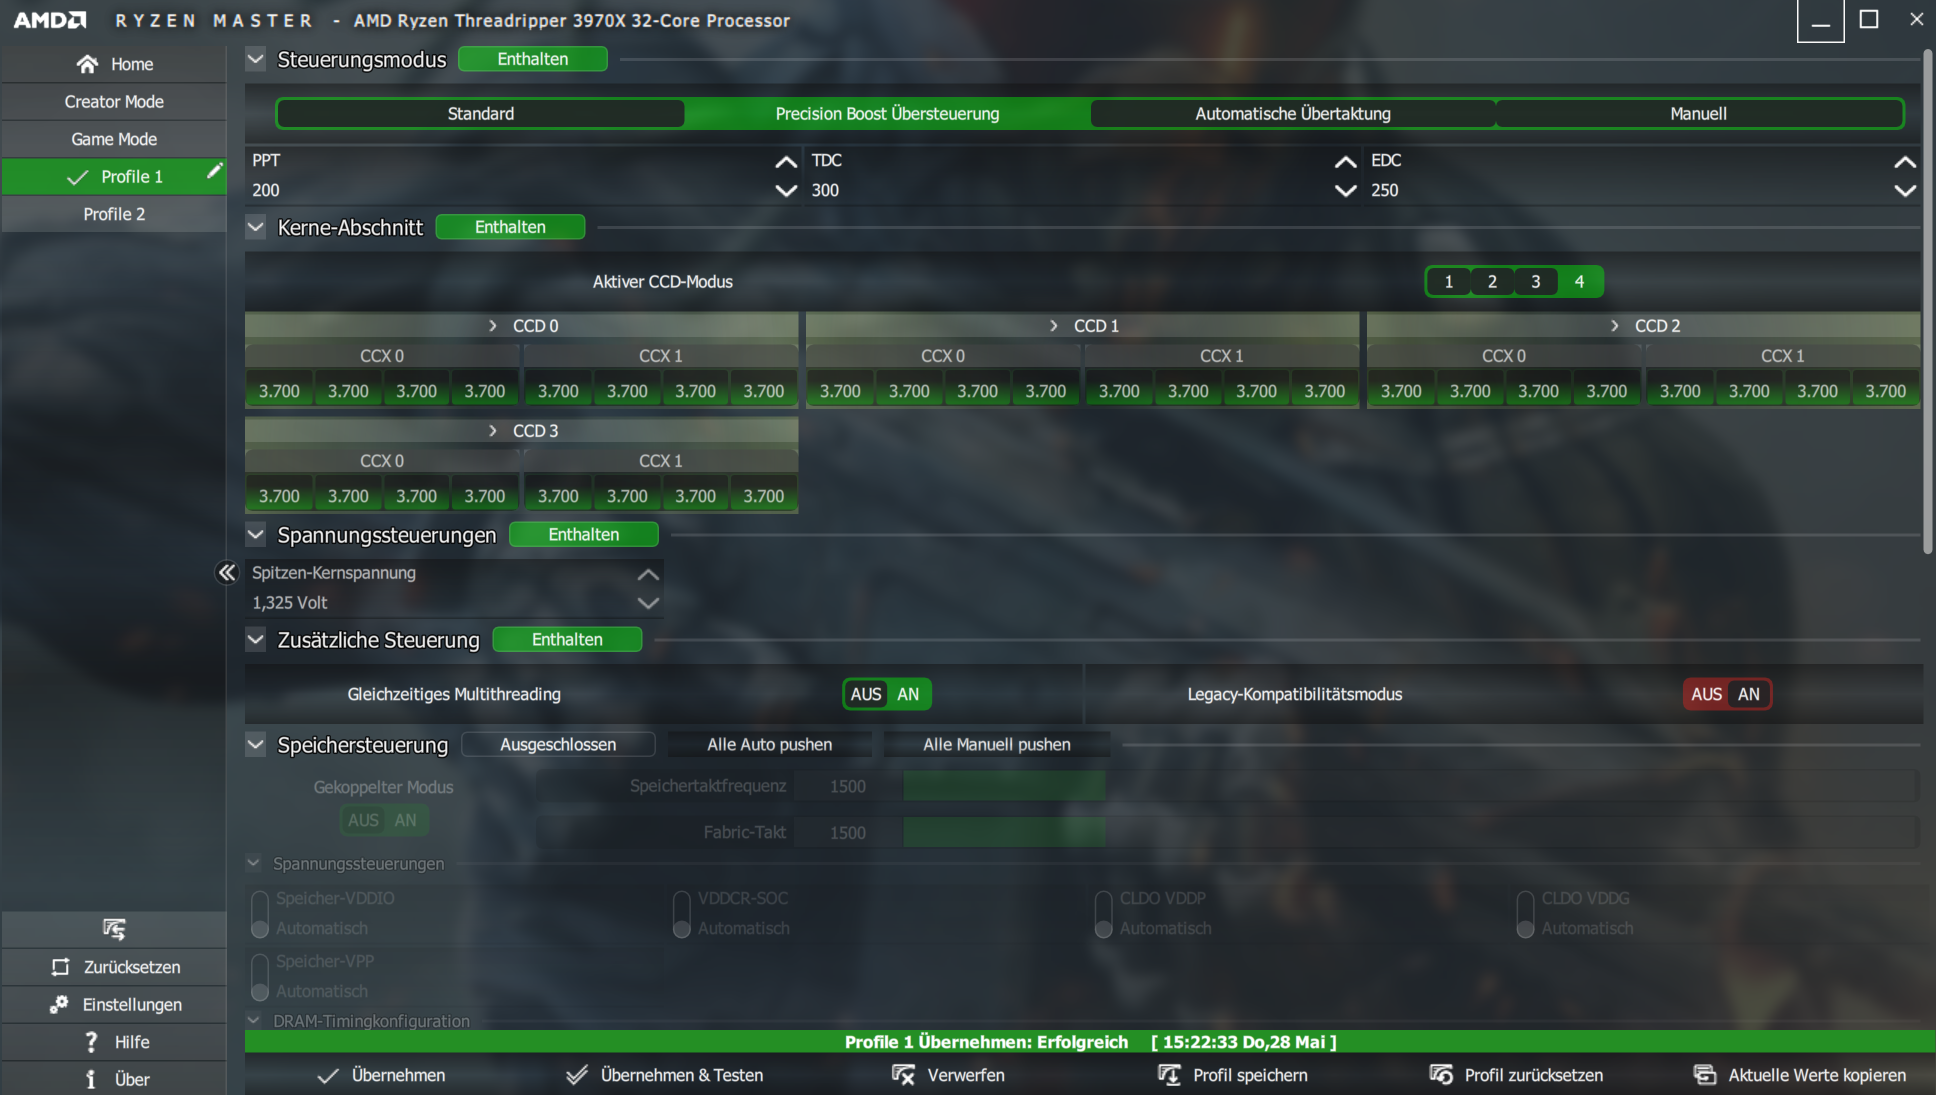Image resolution: width=1936 pixels, height=1095 pixels.
Task: Collapse the Kerne-Abschnitt section
Action: pos(256,227)
